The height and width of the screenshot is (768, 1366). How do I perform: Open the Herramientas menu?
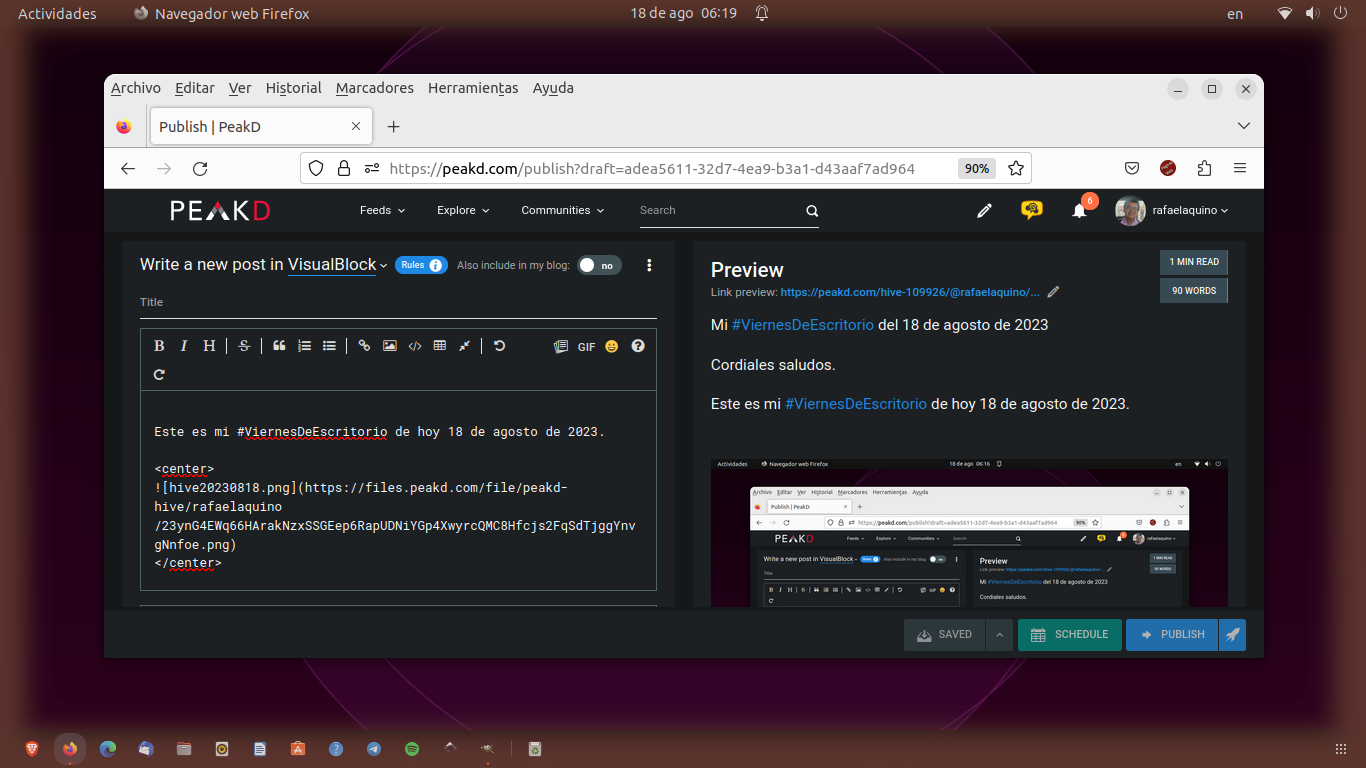(x=473, y=88)
